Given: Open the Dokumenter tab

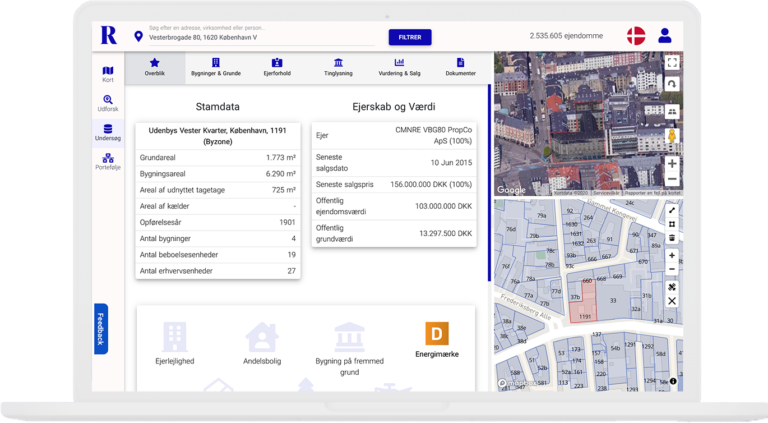Looking at the screenshot, I should 460,67.
